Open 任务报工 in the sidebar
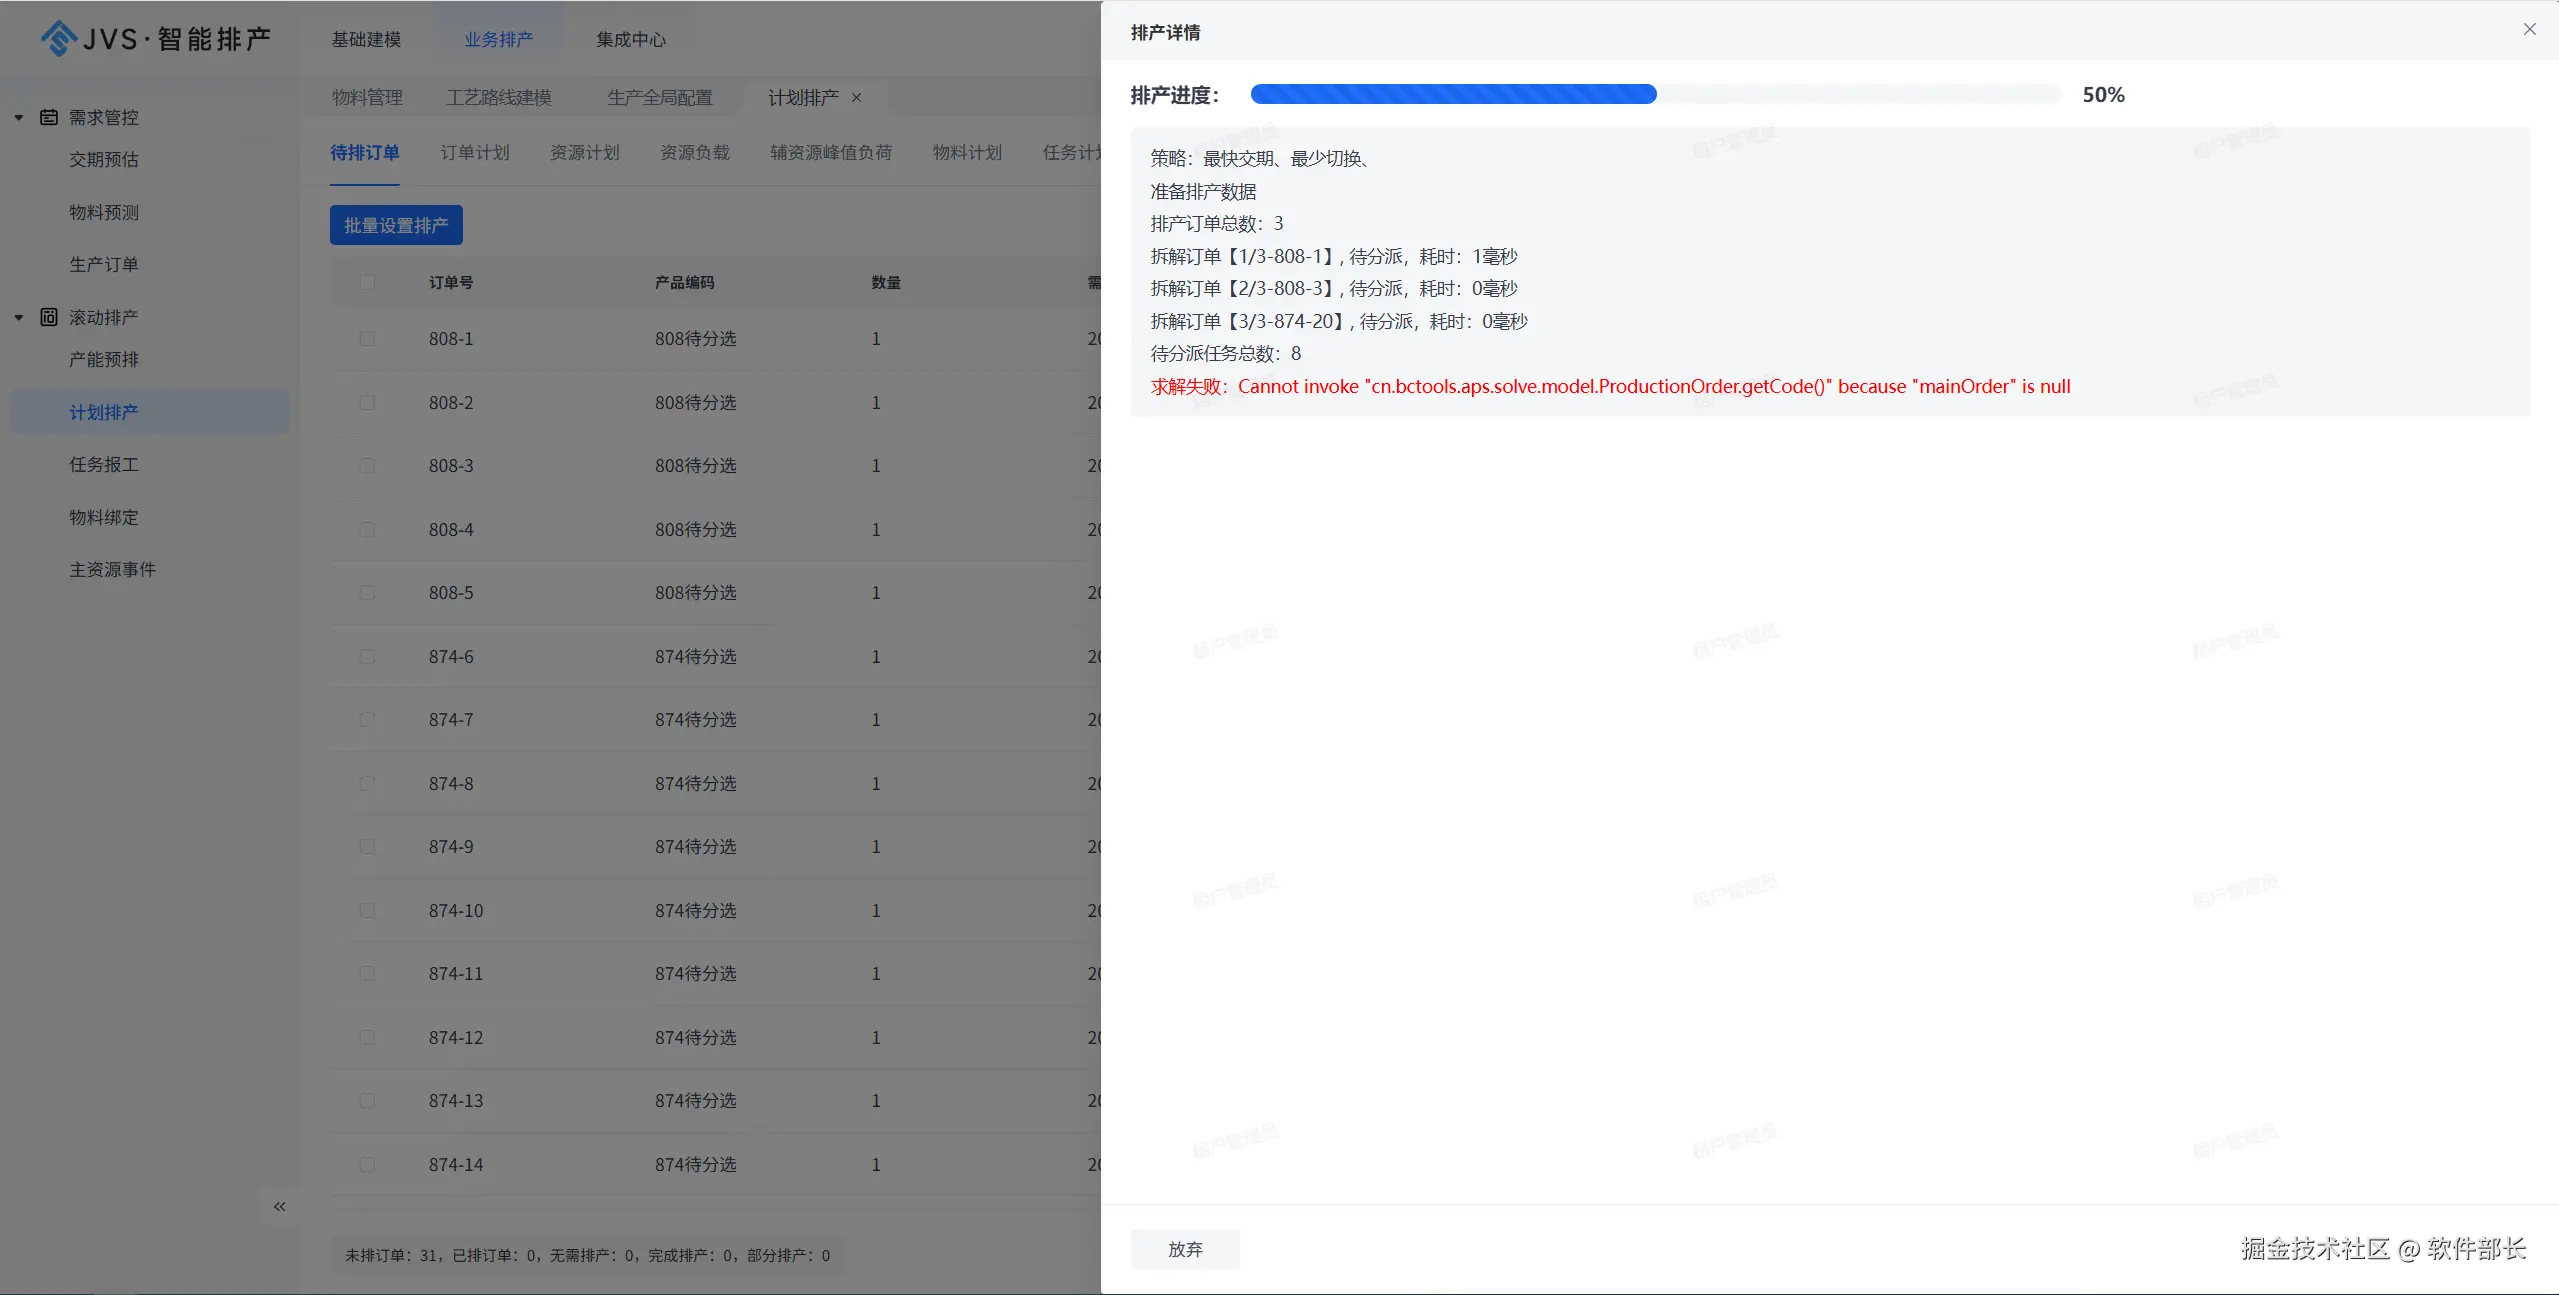 [104, 464]
